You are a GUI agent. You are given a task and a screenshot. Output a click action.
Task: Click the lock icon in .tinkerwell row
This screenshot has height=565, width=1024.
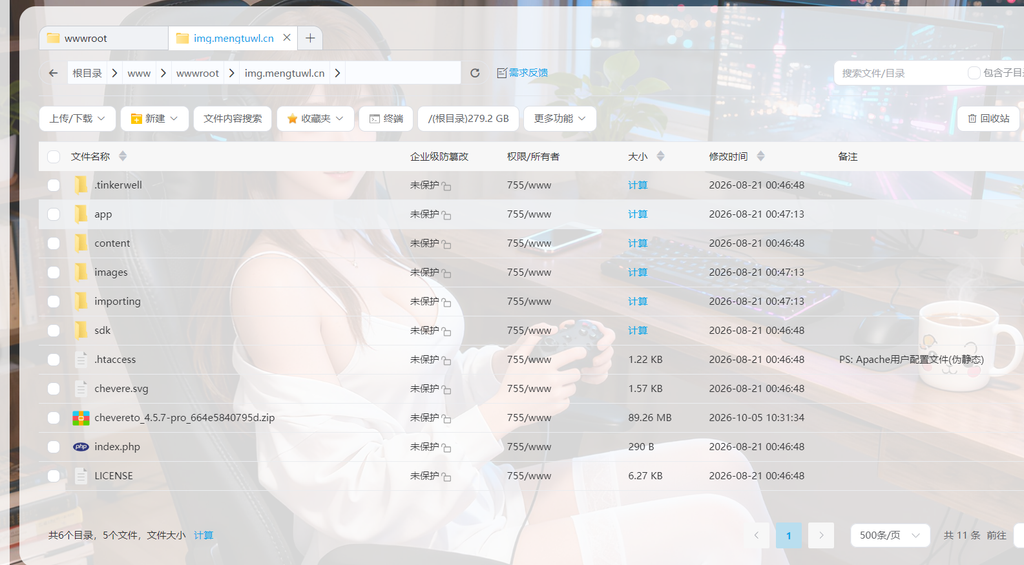(446, 186)
